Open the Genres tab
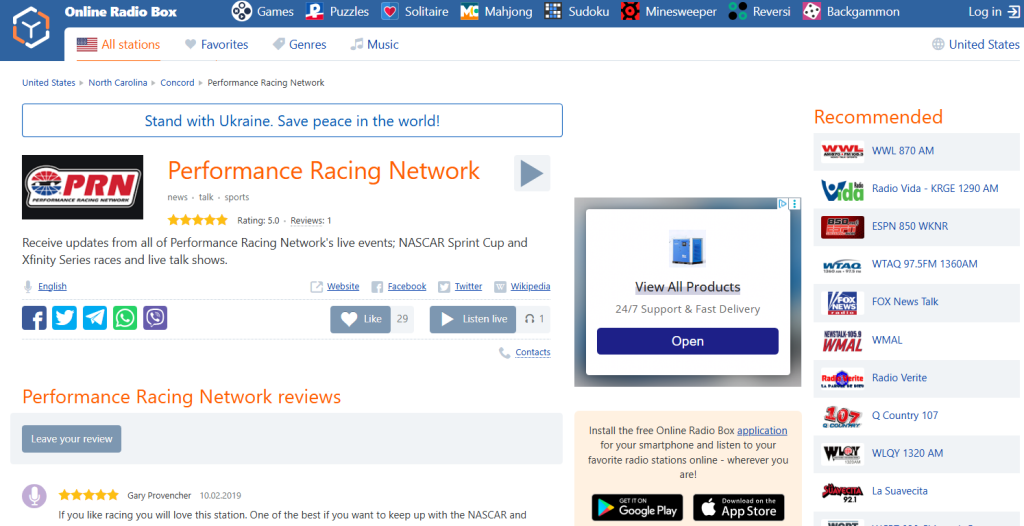The height and width of the screenshot is (526, 1024). pyautogui.click(x=299, y=44)
